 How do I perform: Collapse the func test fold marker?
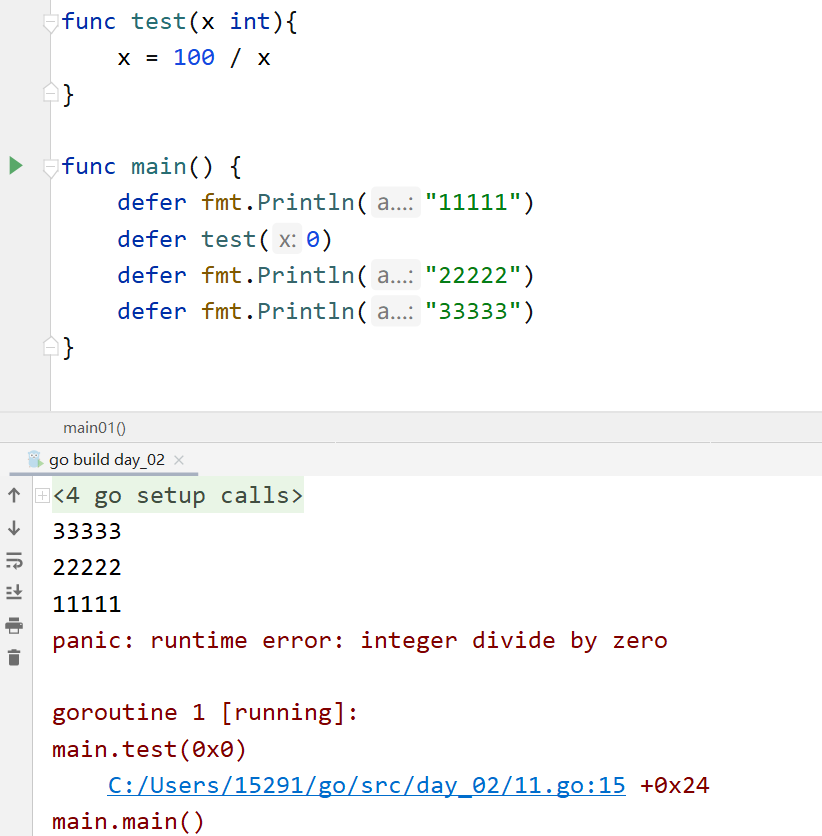click(51, 23)
